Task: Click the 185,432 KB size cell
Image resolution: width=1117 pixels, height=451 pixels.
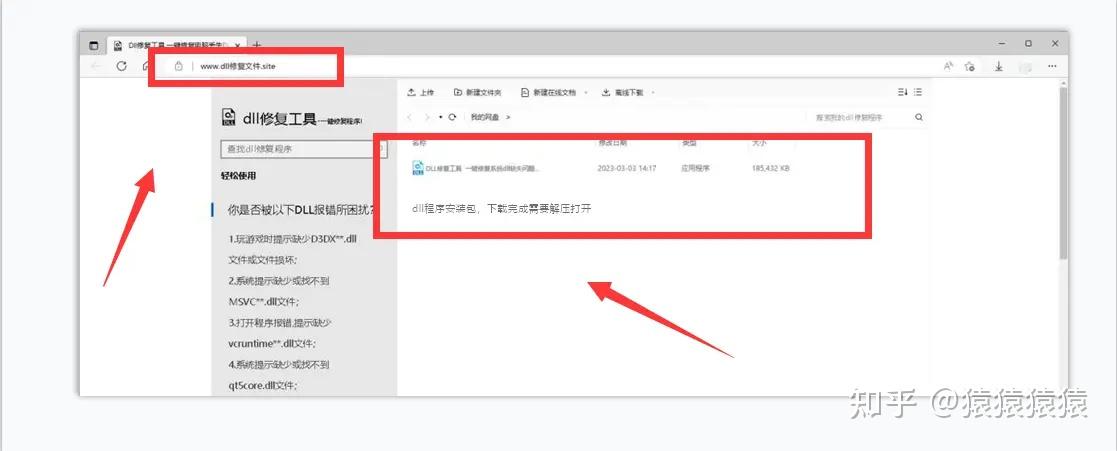Action: [x=771, y=169]
